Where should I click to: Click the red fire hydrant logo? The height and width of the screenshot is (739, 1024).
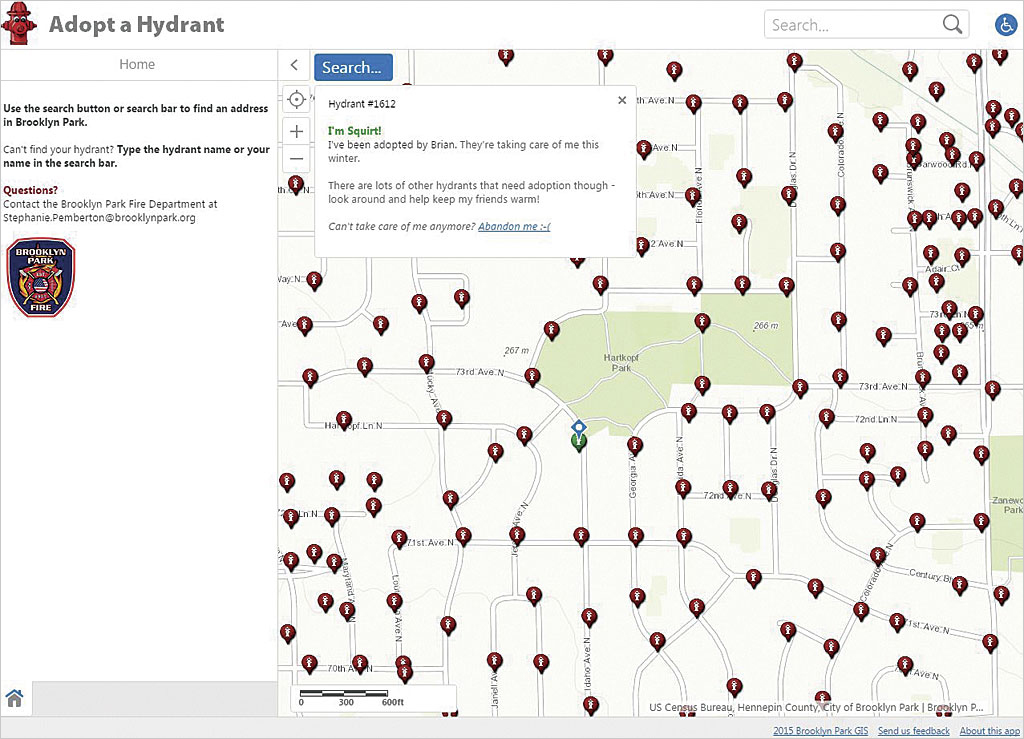pos(18,24)
